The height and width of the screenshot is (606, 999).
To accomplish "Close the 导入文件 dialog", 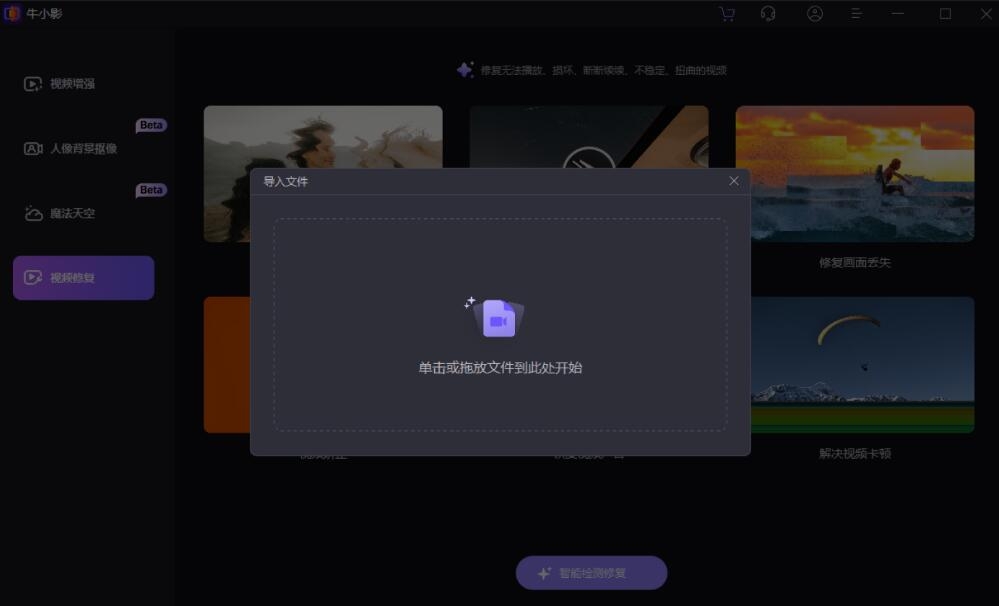I will point(733,181).
